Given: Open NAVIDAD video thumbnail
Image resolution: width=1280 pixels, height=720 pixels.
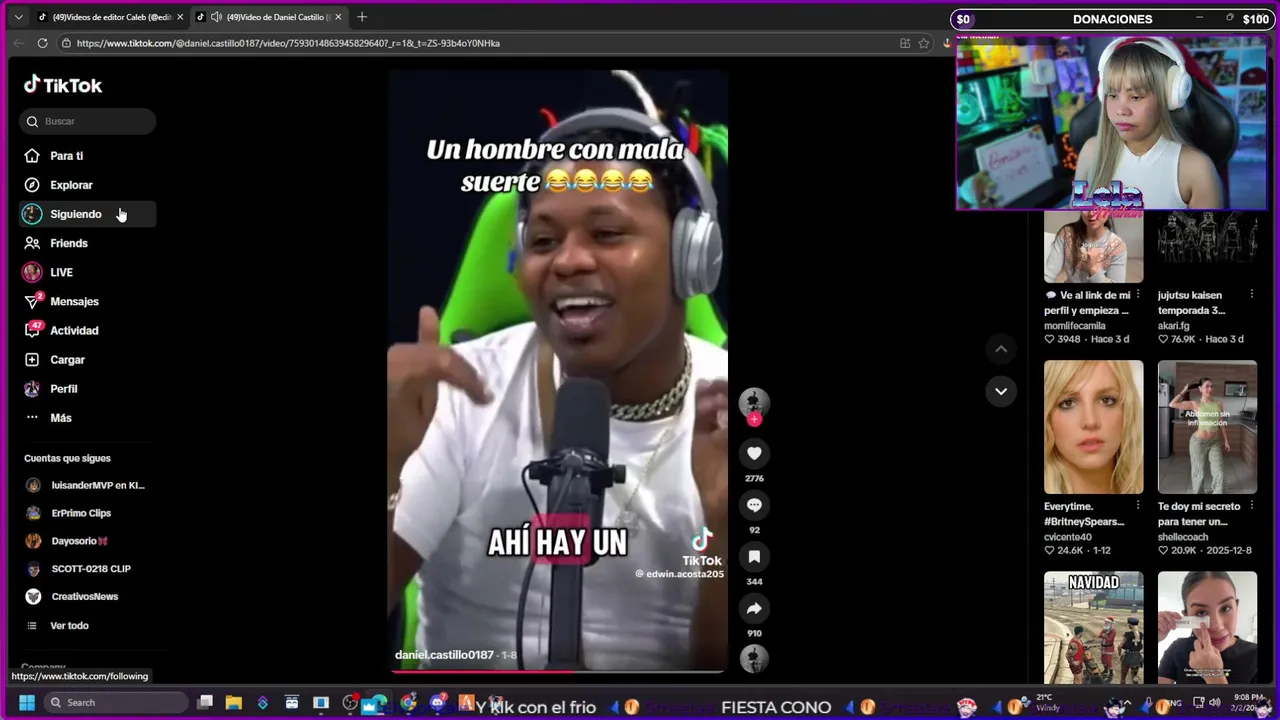Looking at the screenshot, I should (x=1093, y=627).
